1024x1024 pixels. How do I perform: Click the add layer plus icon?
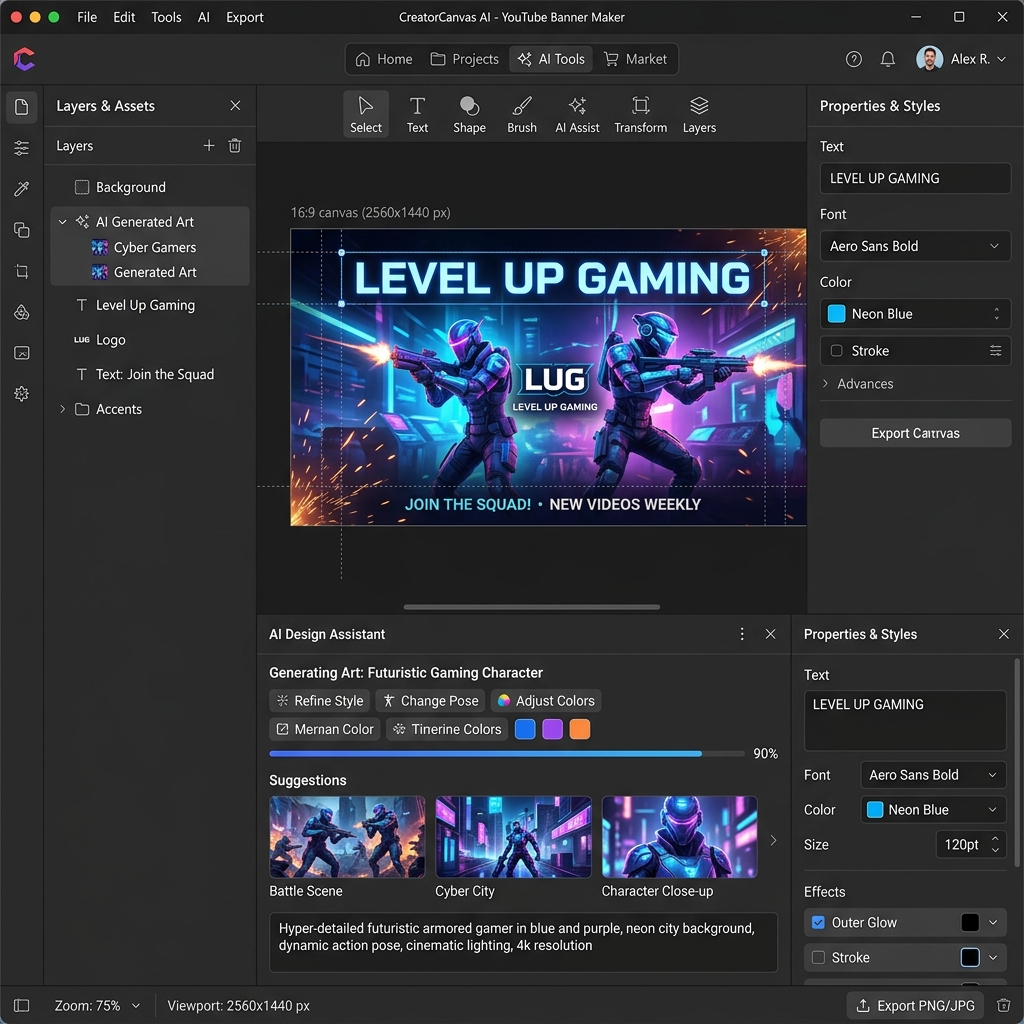tap(209, 146)
